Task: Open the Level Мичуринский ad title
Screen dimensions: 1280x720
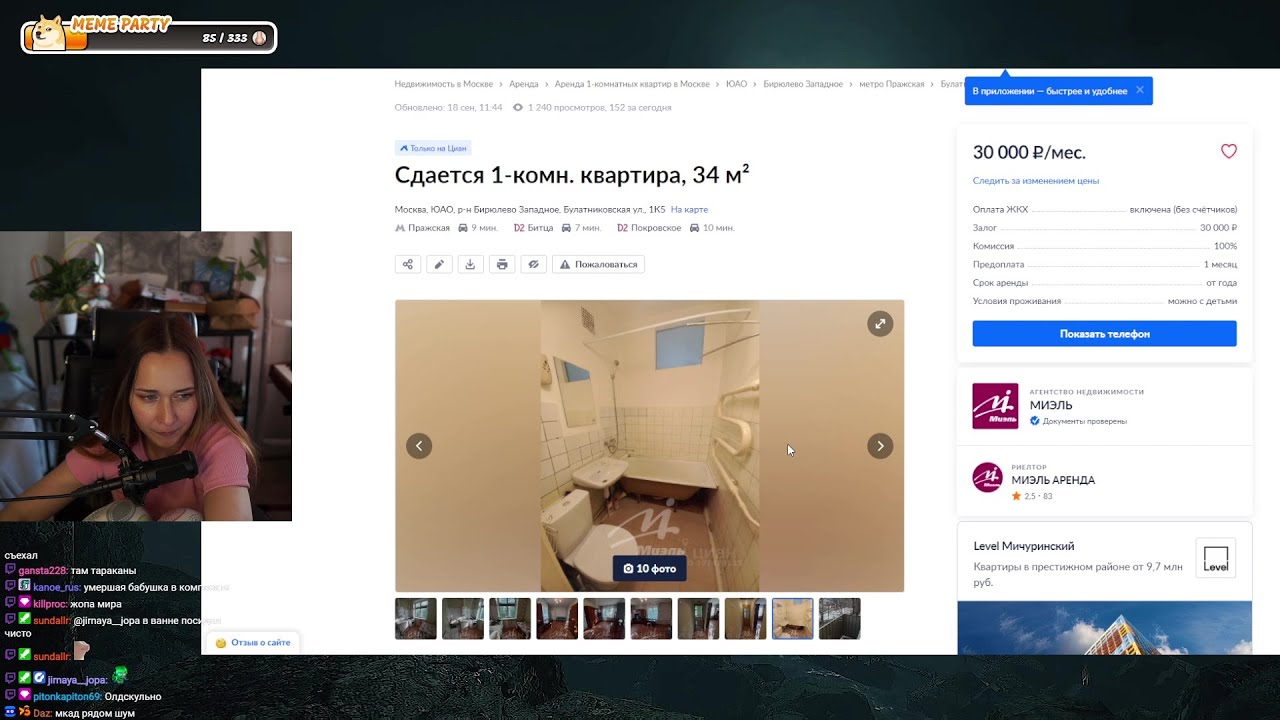Action: [1024, 546]
